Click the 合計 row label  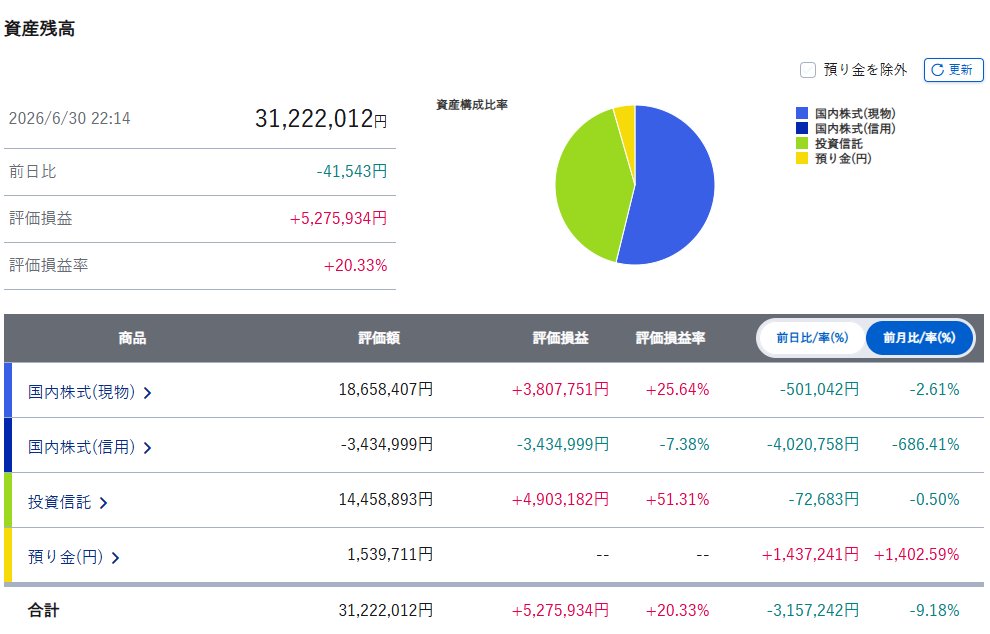click(44, 610)
